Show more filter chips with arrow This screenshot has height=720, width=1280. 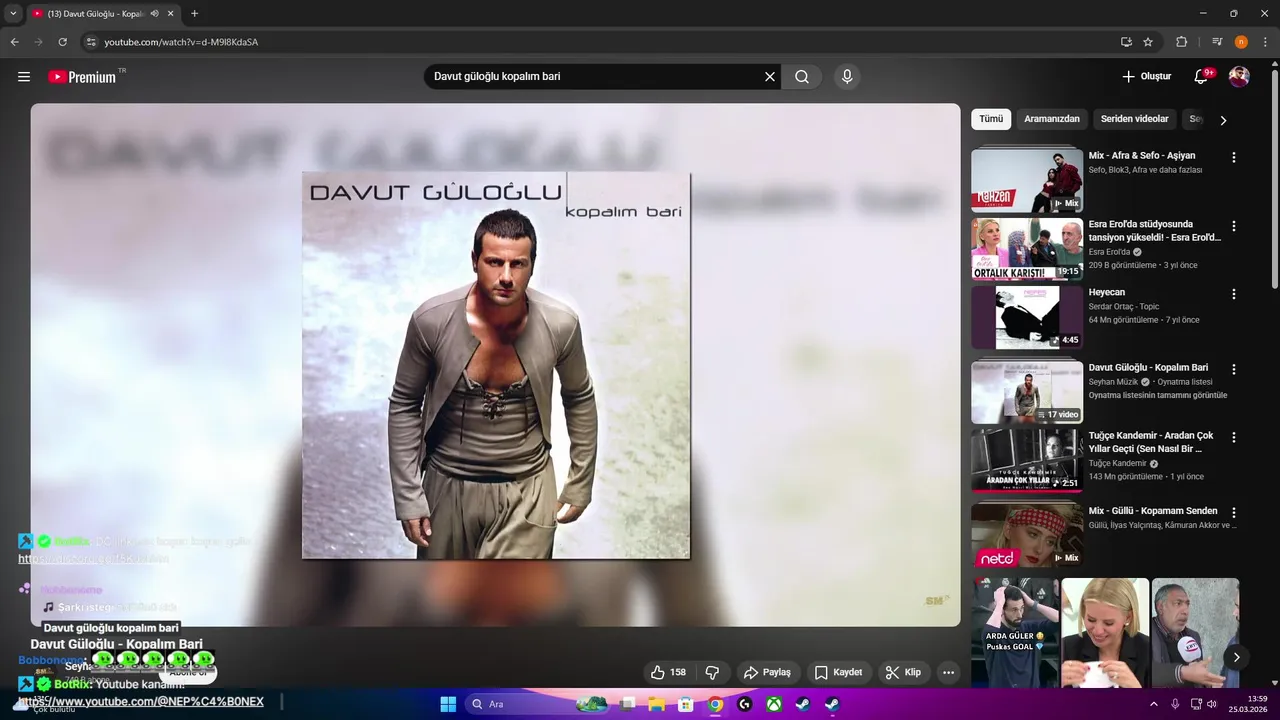pyautogui.click(x=1223, y=120)
